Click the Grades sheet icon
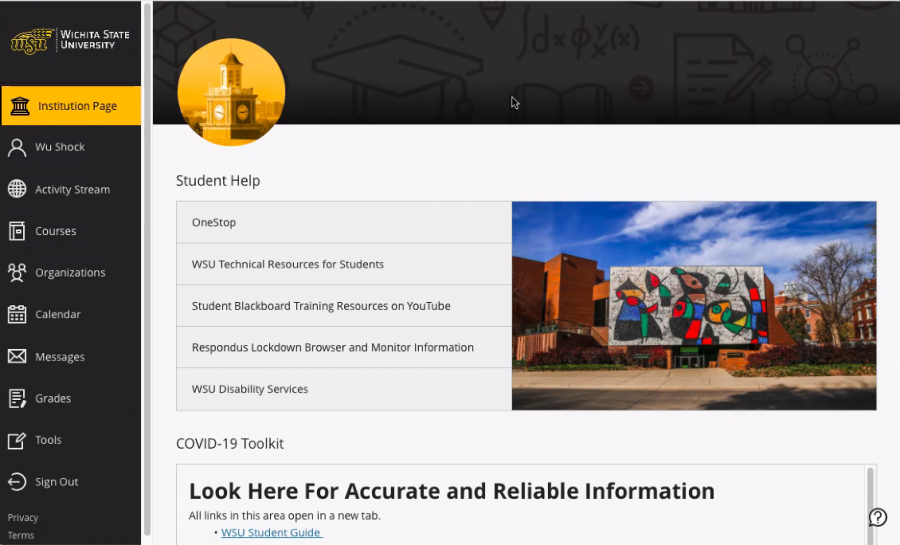This screenshot has width=900, height=545. pos(17,398)
